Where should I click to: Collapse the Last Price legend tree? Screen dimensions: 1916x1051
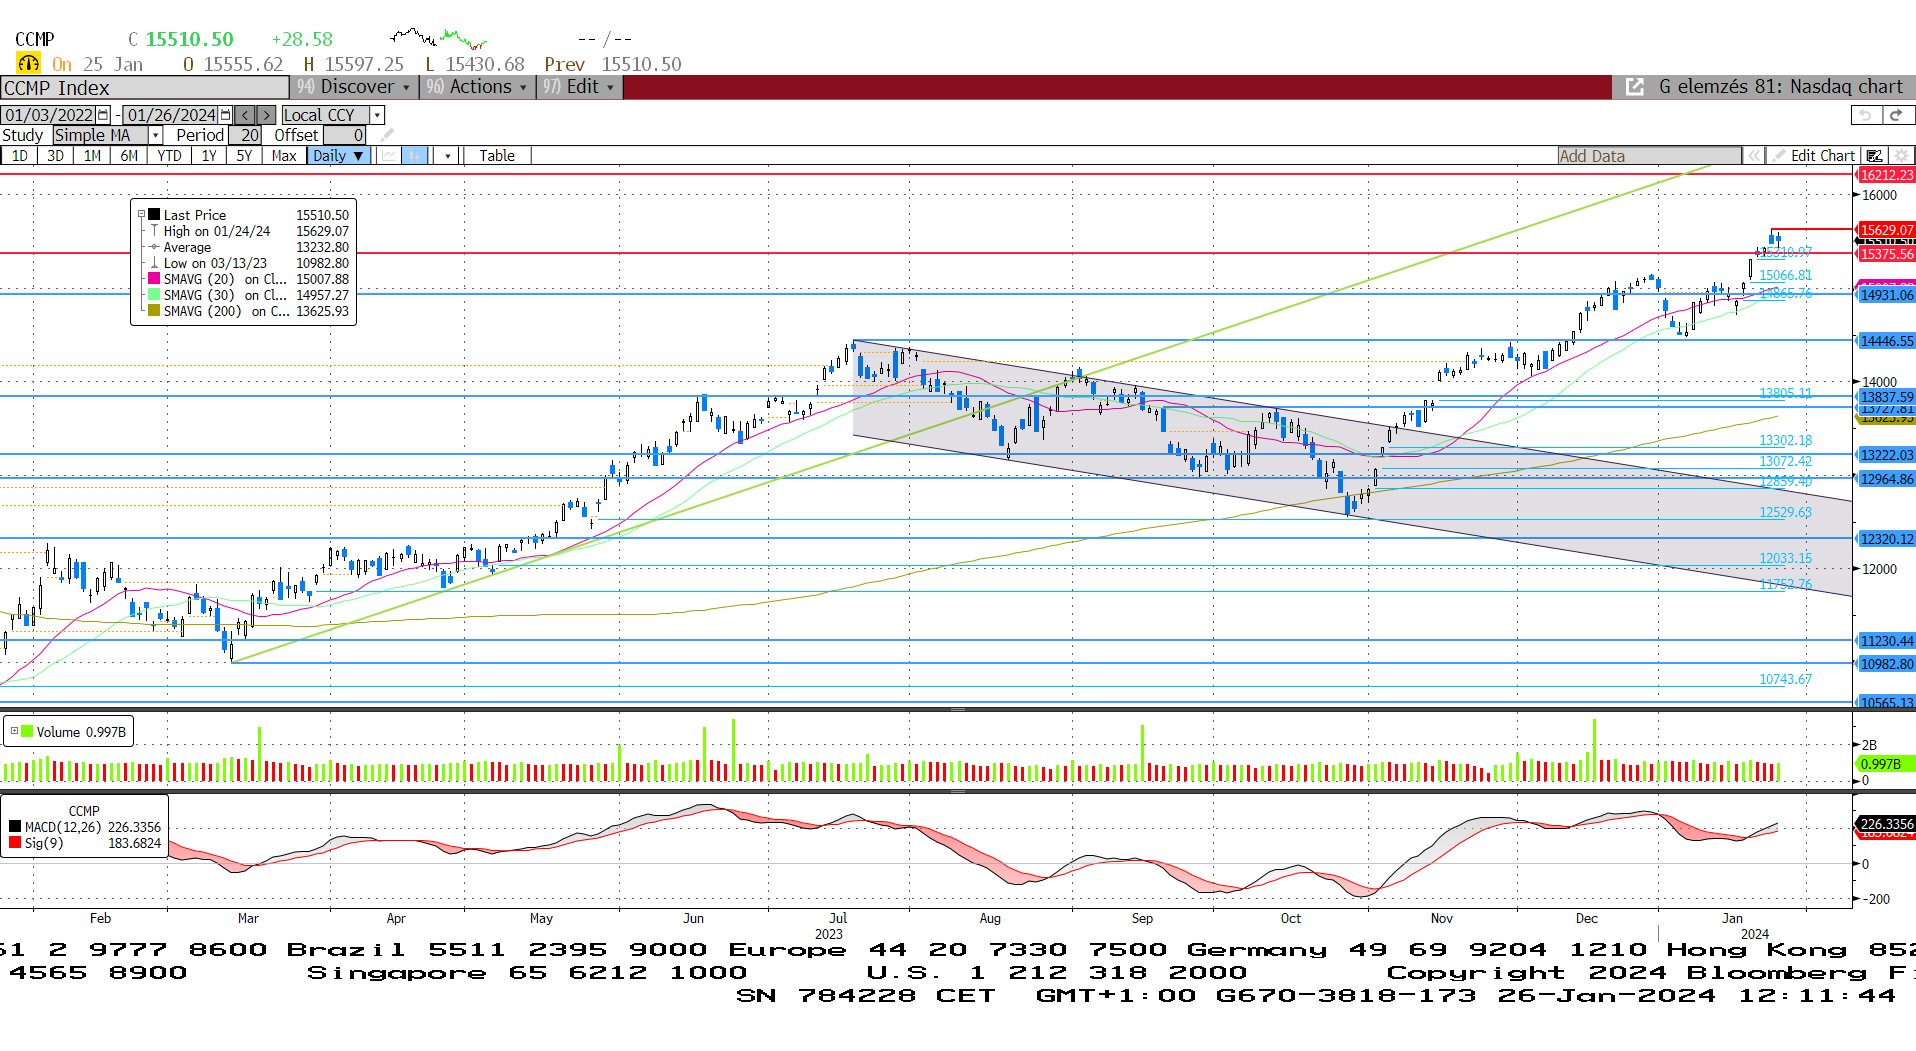(x=141, y=215)
